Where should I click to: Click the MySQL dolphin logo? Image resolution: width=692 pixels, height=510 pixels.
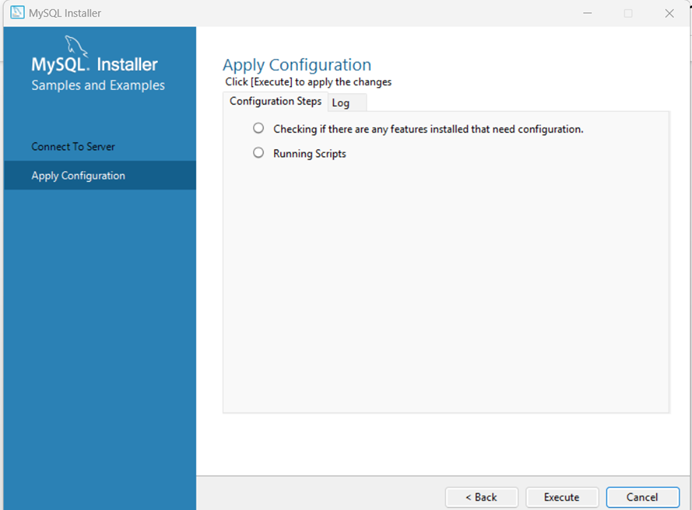[76, 46]
